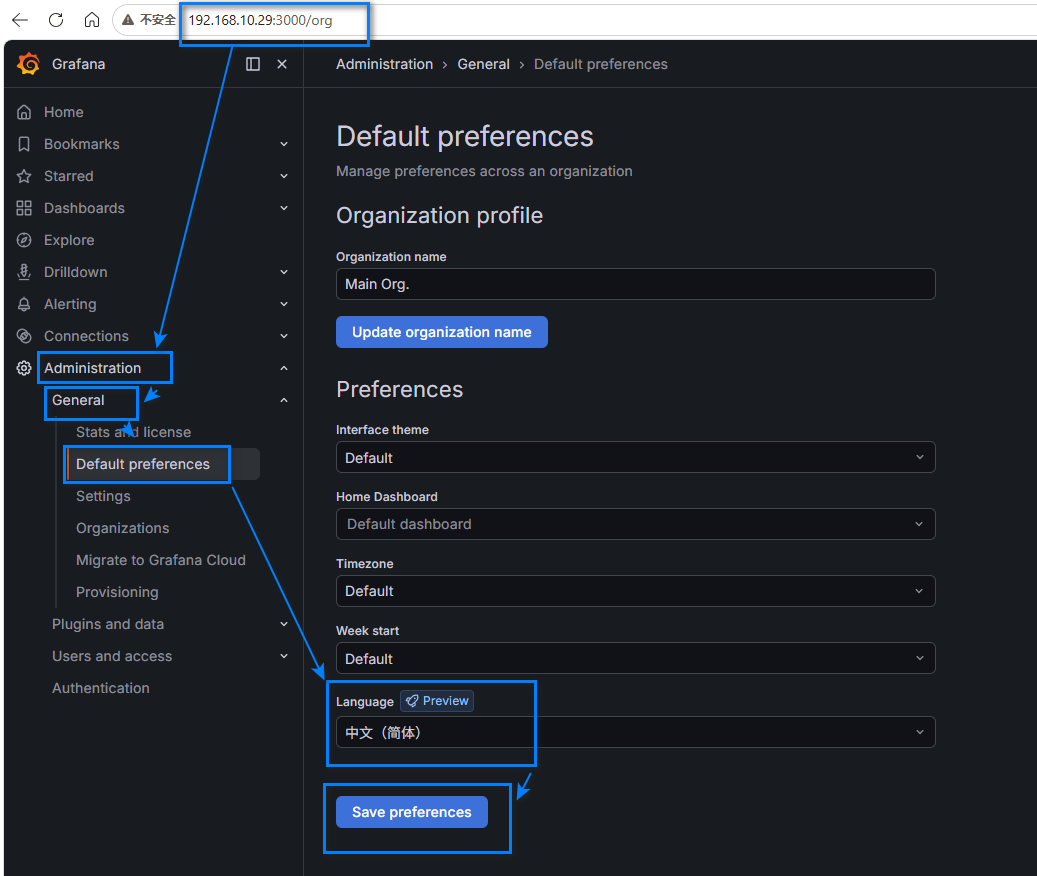Click General breadcrumb link
Screen dimensions: 1037x876
(483, 64)
